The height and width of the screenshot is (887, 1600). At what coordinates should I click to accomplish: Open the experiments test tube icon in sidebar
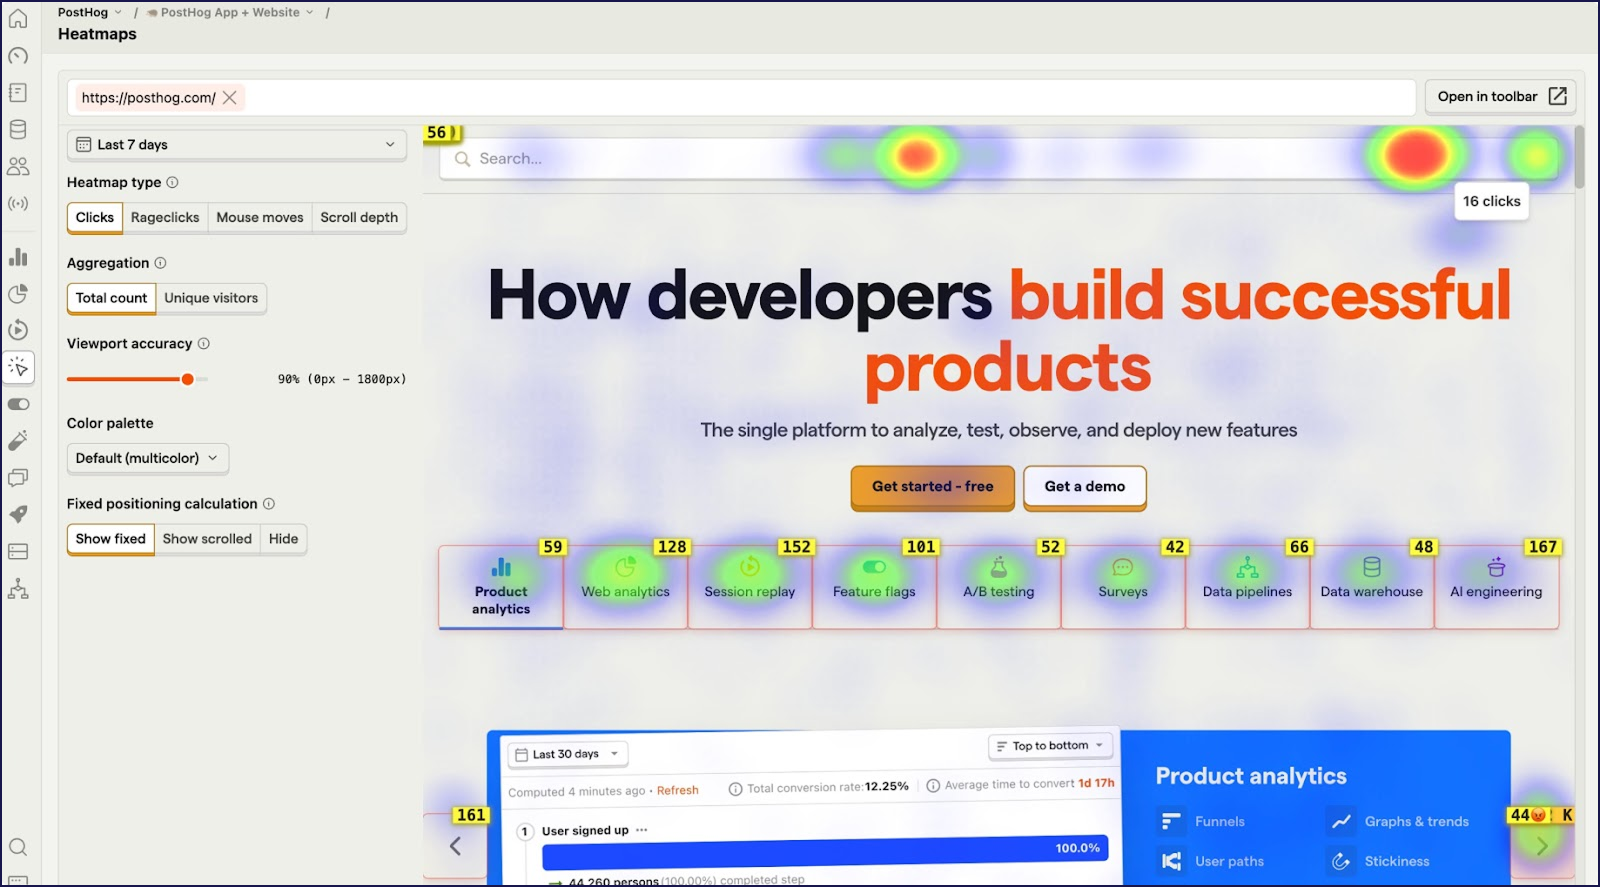click(x=18, y=440)
